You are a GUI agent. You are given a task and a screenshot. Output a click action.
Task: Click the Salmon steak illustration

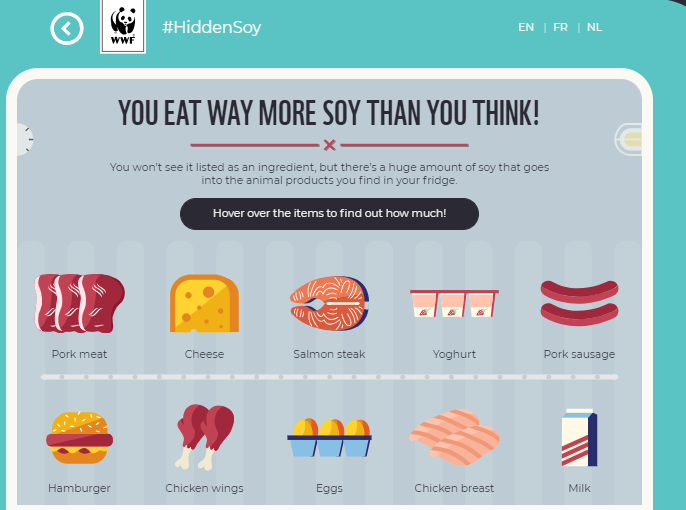pyautogui.click(x=329, y=303)
